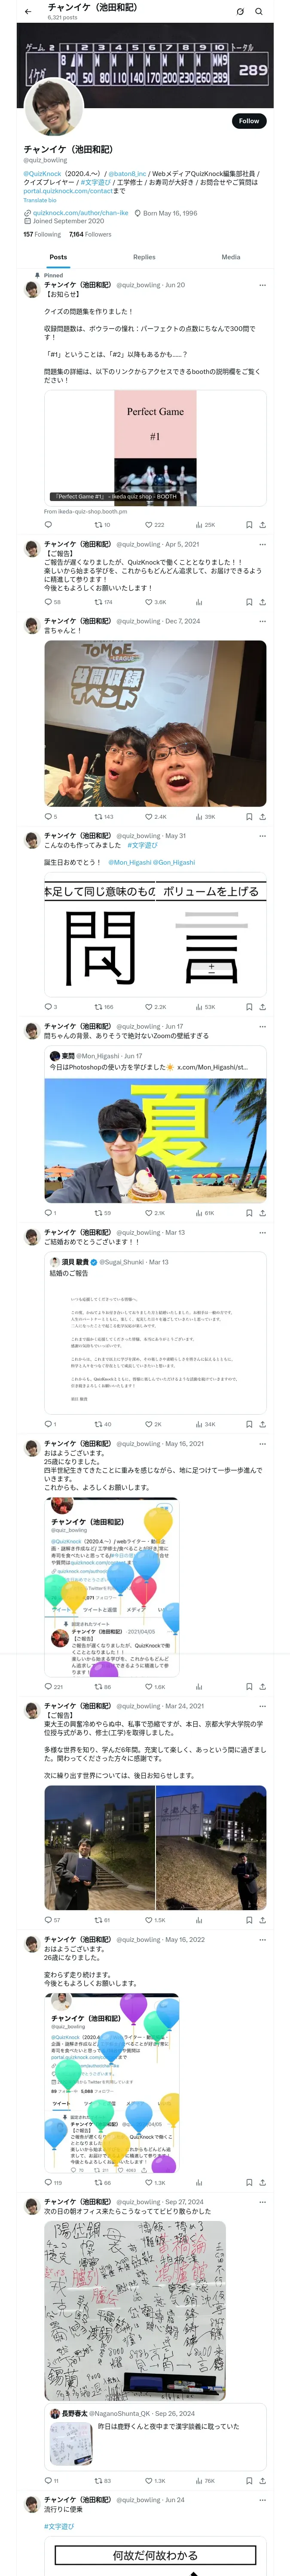View the 7,164 Followers list
Viewport: 290px width, 2576px height.
90,234
